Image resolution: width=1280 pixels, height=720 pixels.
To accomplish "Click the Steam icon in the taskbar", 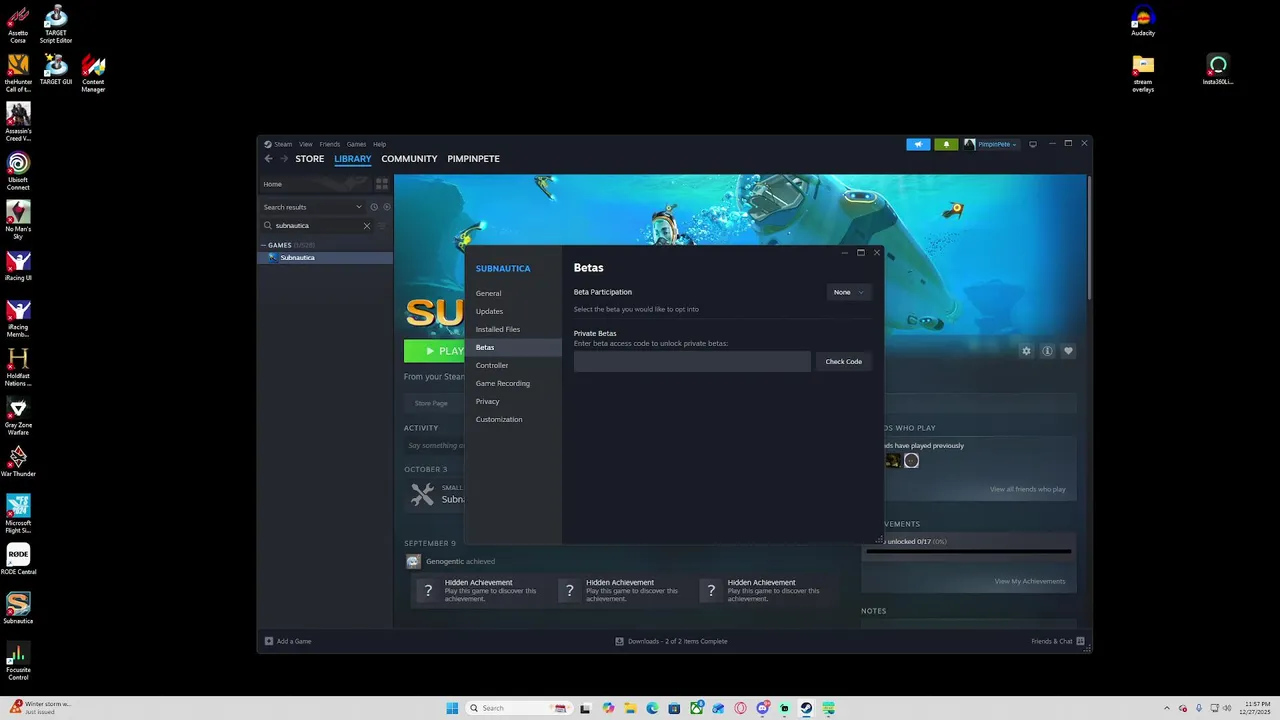I will [x=806, y=708].
